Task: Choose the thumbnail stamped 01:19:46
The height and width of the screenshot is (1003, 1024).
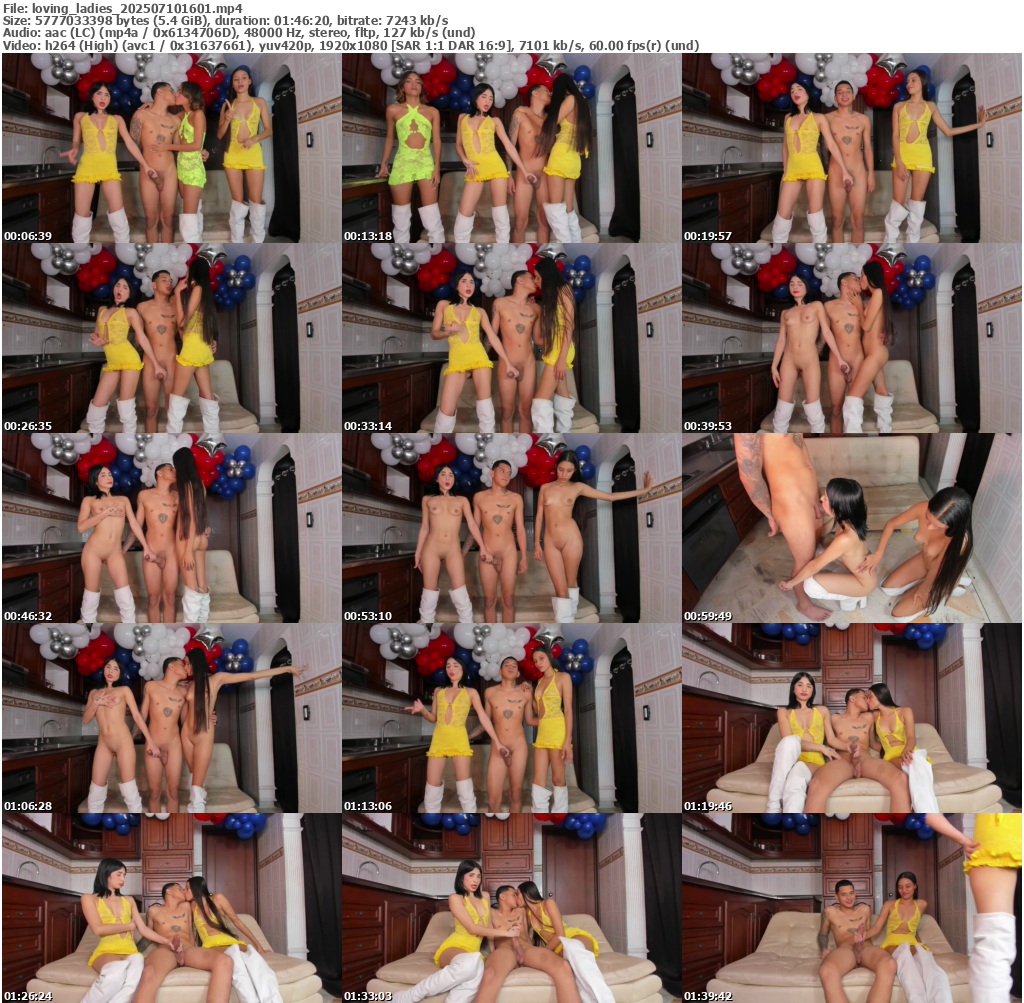Action: [851, 718]
